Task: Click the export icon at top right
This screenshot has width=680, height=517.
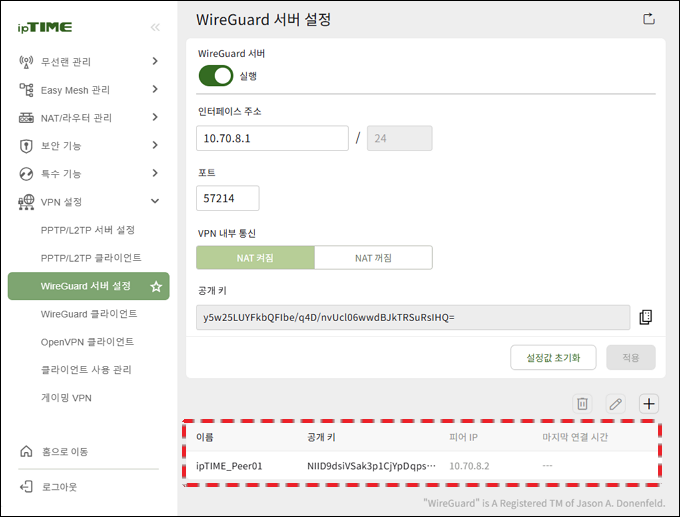Action: pyautogui.click(x=648, y=19)
